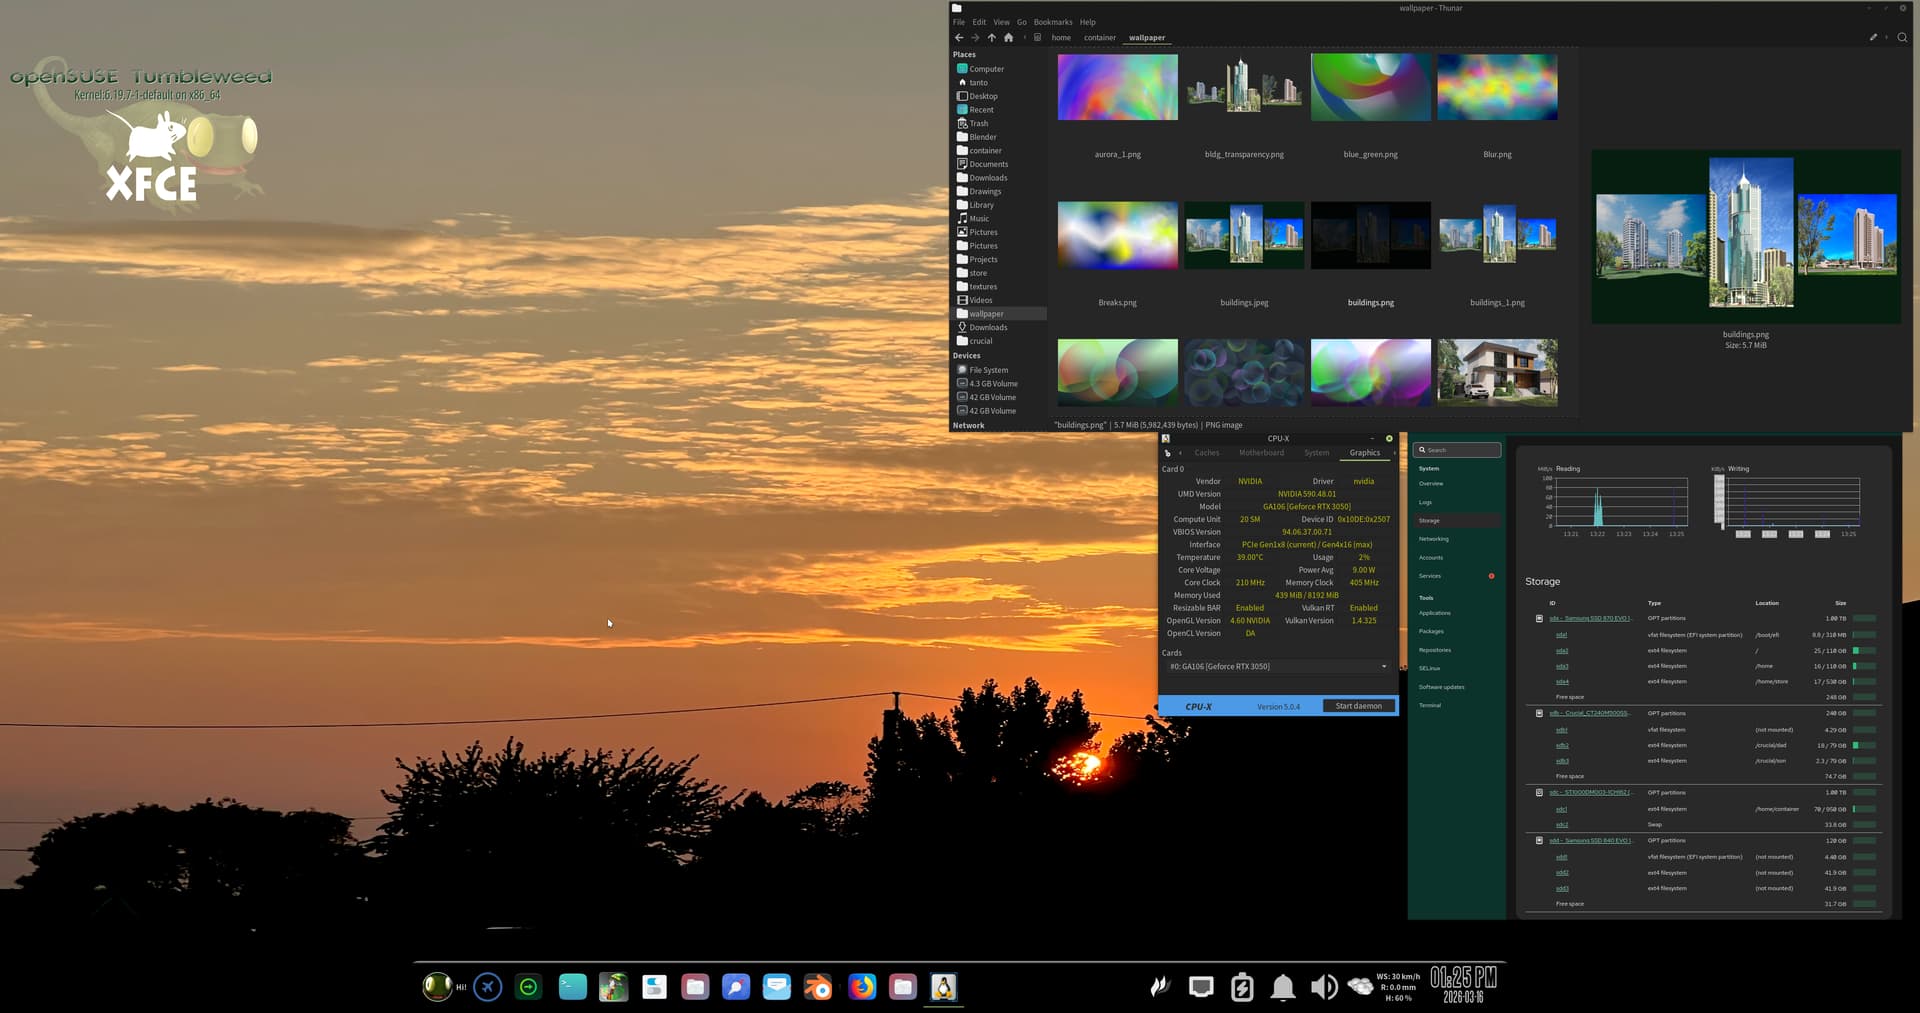The height and width of the screenshot is (1013, 1920).
Task: Launch Firefox from the dock
Action: click(x=861, y=988)
